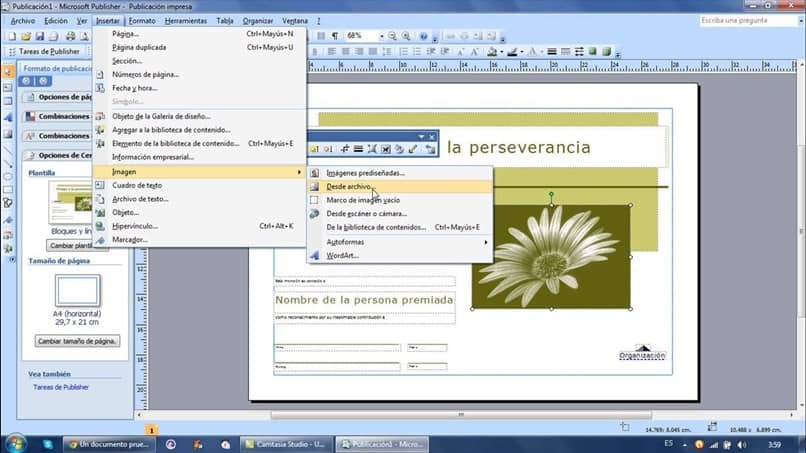Click Decrease indent icon
Viewport: 806px width, 453px height.
click(431, 51)
